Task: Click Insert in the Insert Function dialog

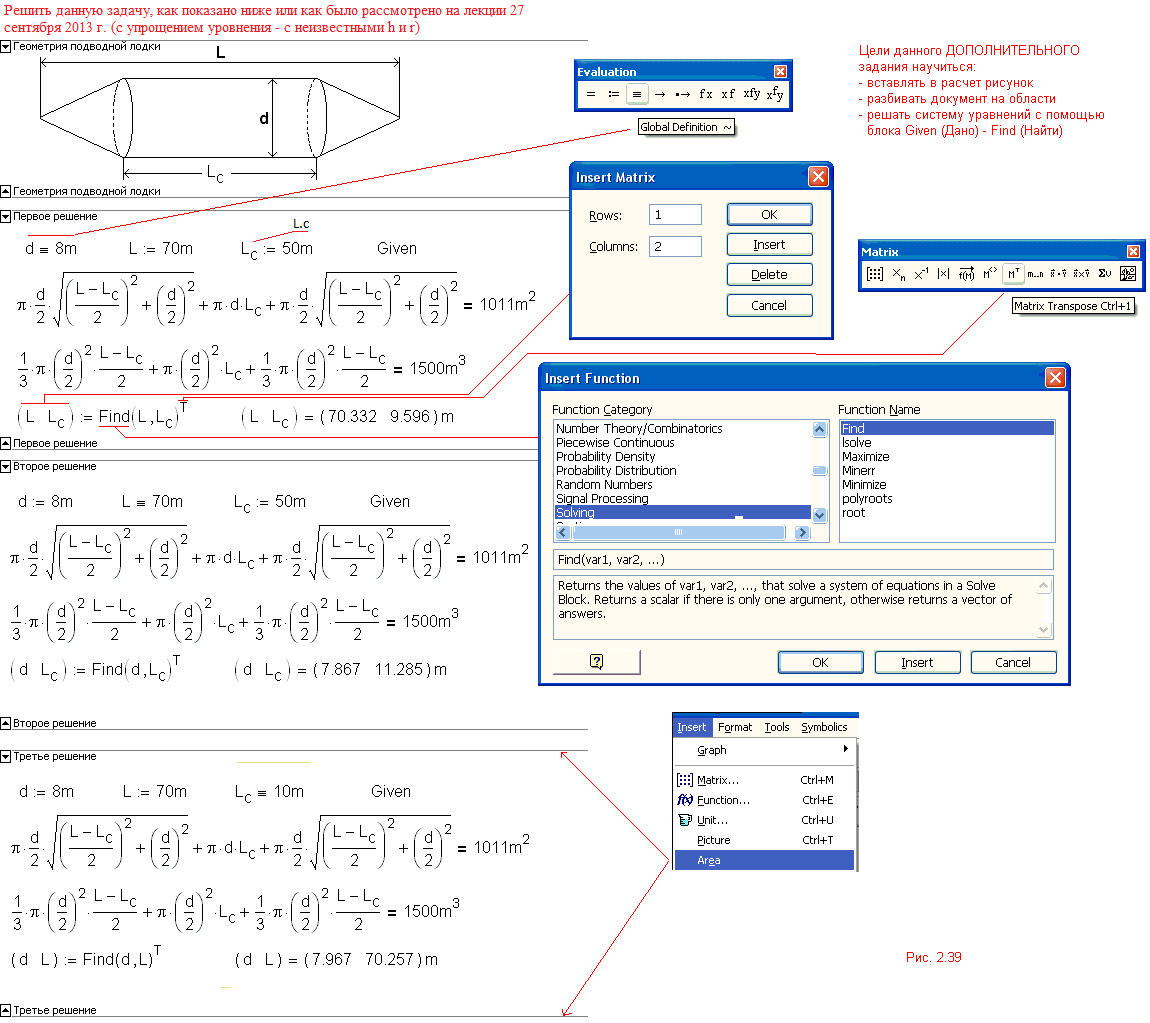Action: pyautogui.click(x=918, y=662)
